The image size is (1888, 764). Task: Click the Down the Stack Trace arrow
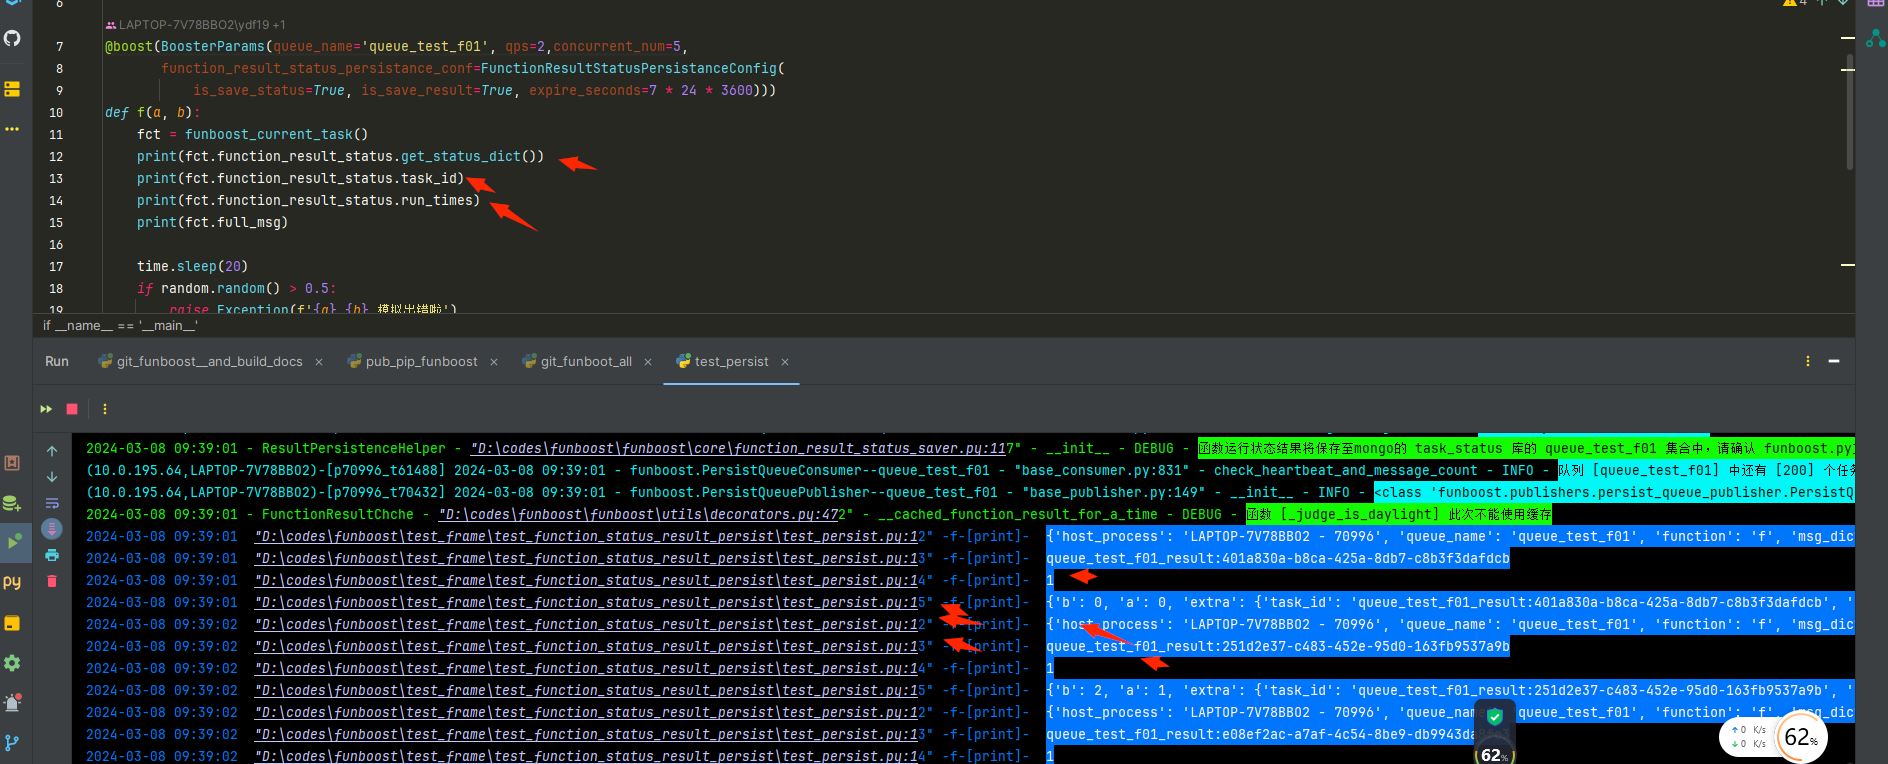click(52, 477)
